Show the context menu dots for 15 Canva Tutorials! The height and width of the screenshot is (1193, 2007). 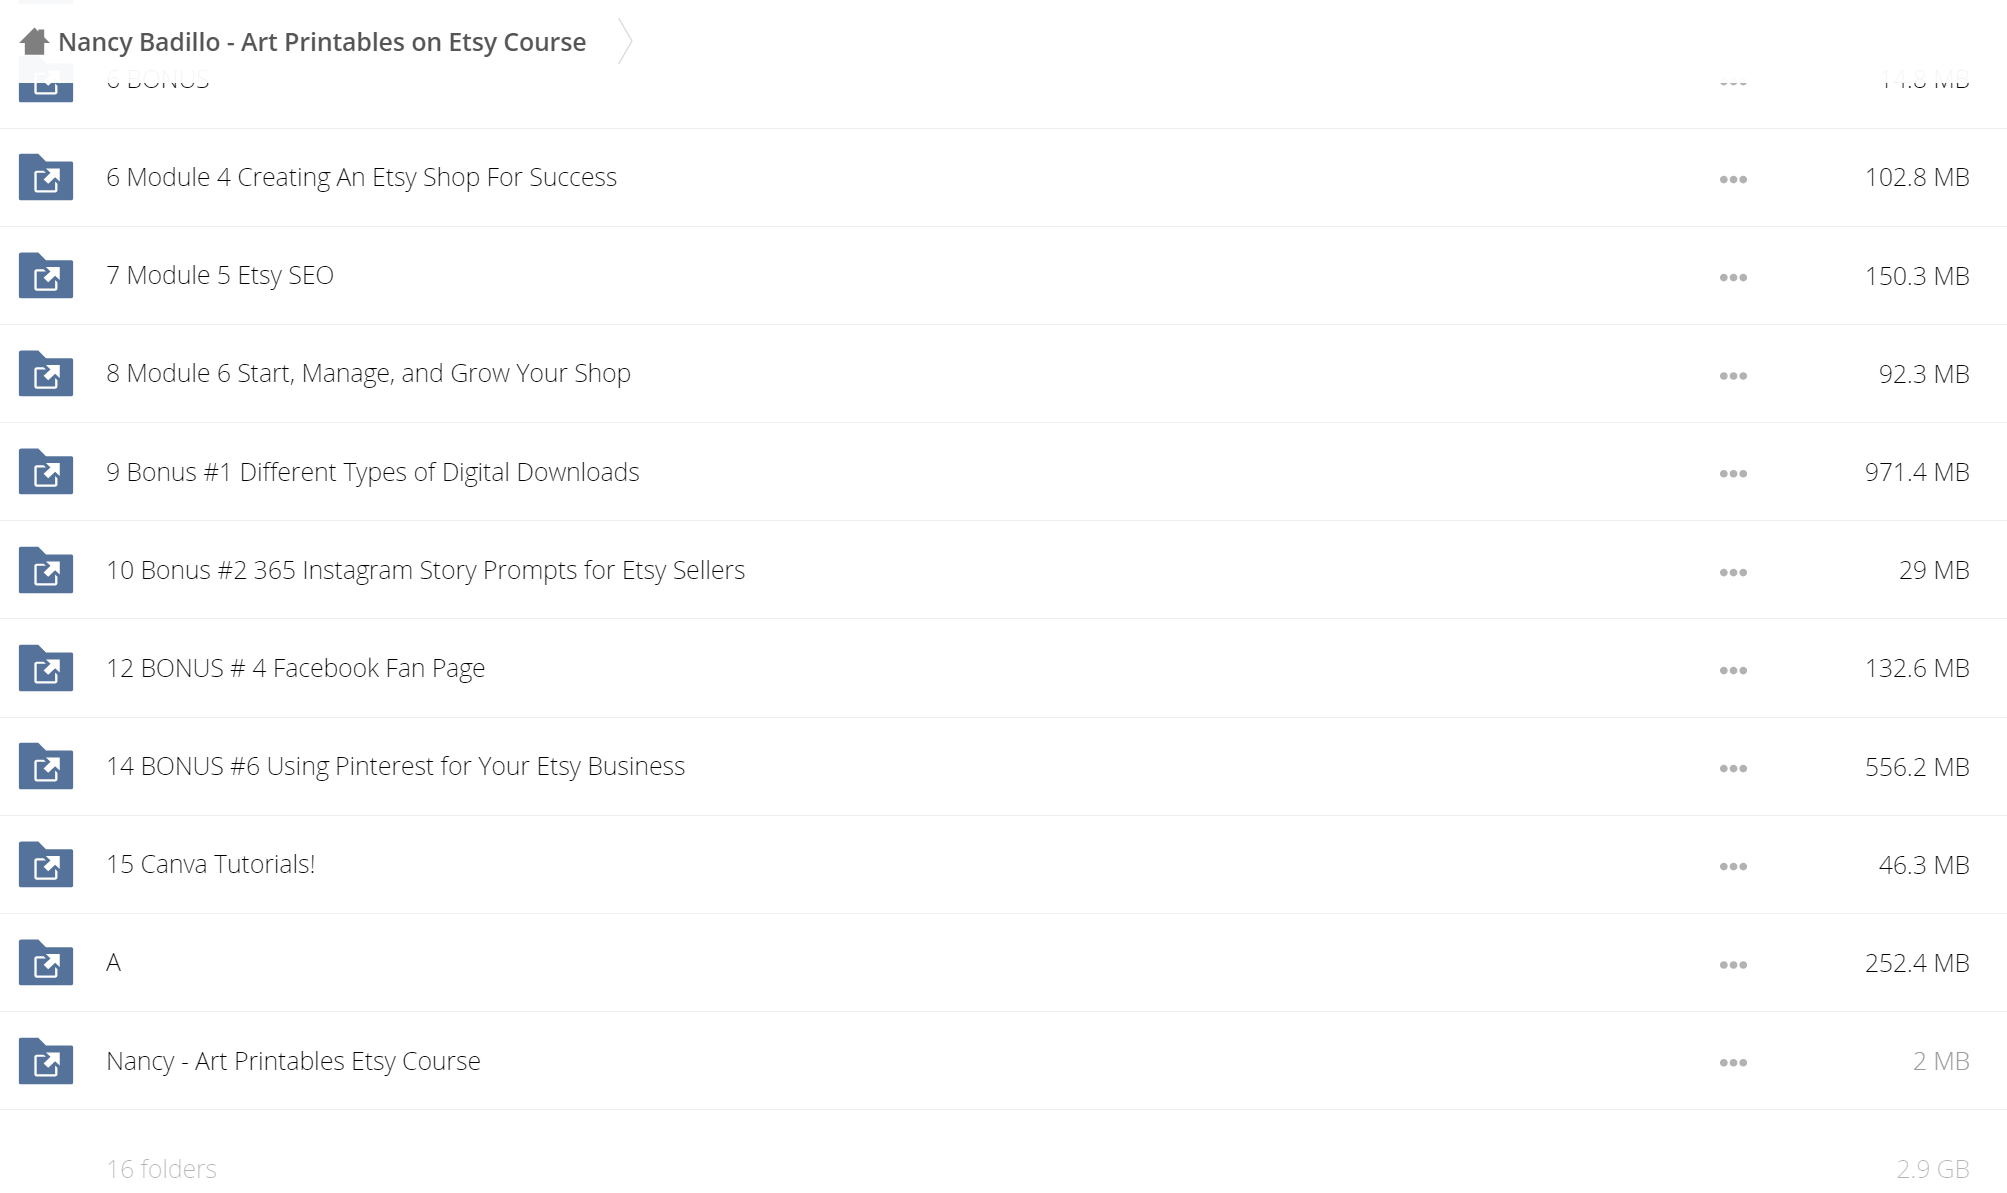pos(1733,867)
